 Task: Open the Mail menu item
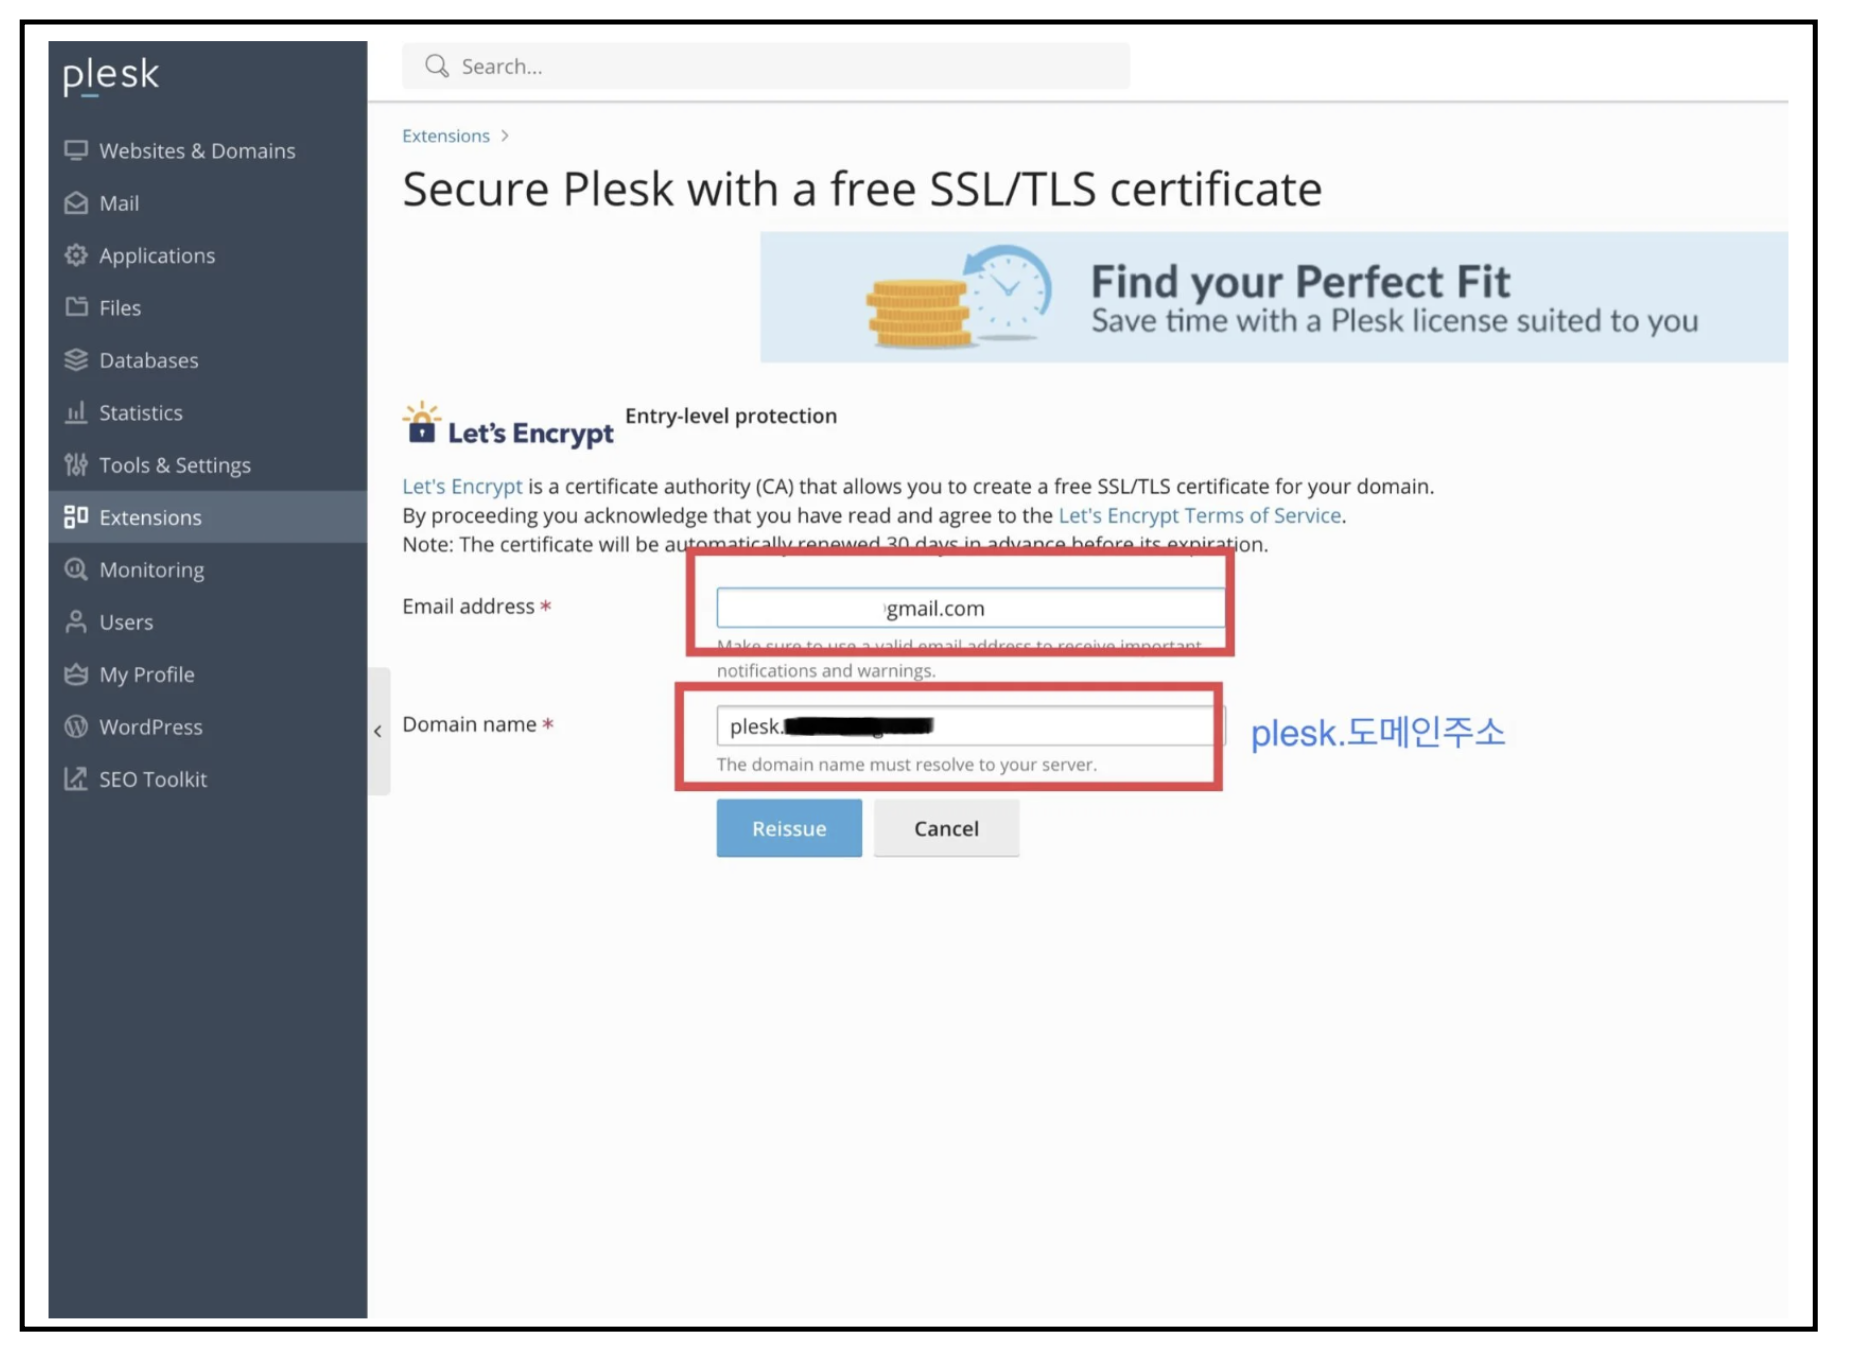pyautogui.click(x=208, y=203)
